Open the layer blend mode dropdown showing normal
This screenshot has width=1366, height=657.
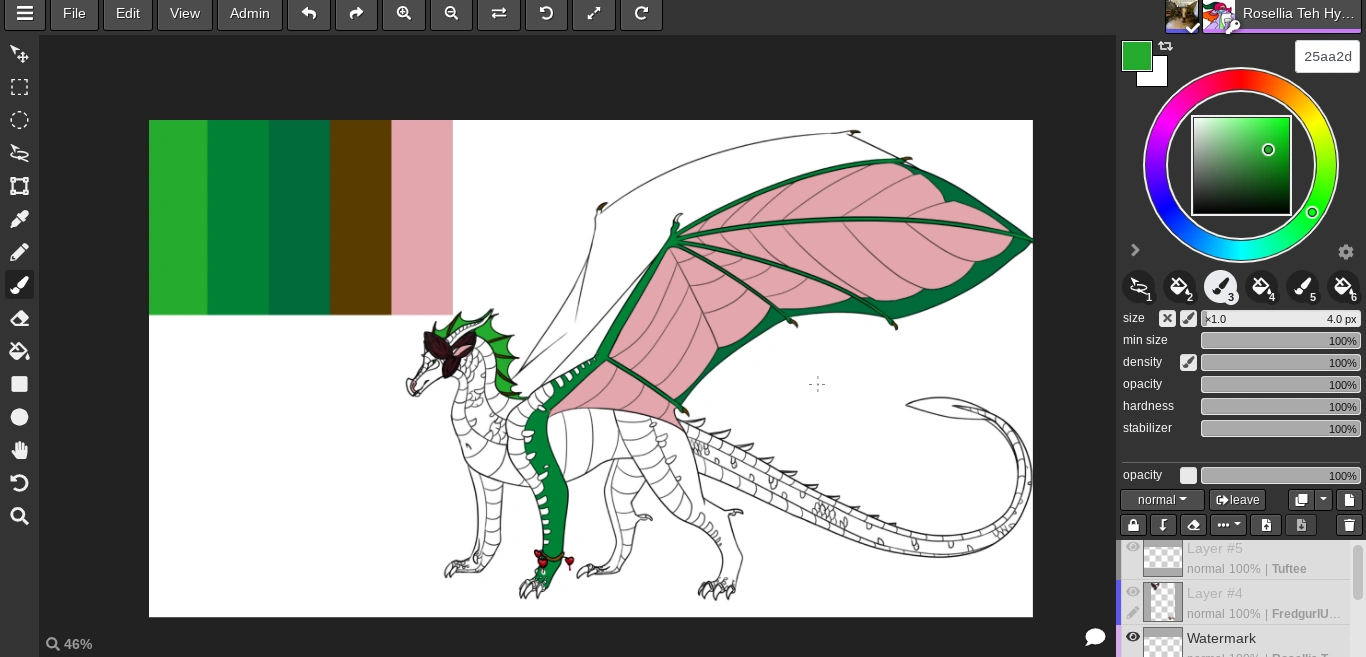coord(1161,499)
